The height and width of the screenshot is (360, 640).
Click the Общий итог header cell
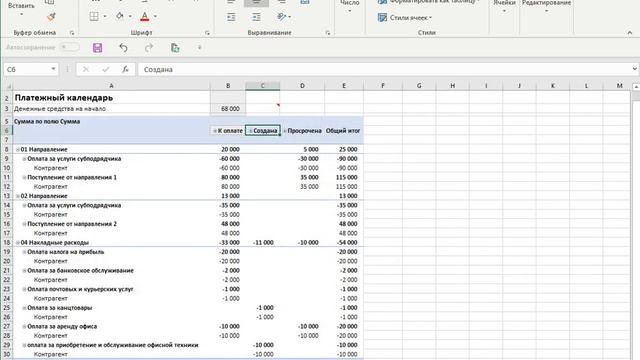tap(343, 131)
